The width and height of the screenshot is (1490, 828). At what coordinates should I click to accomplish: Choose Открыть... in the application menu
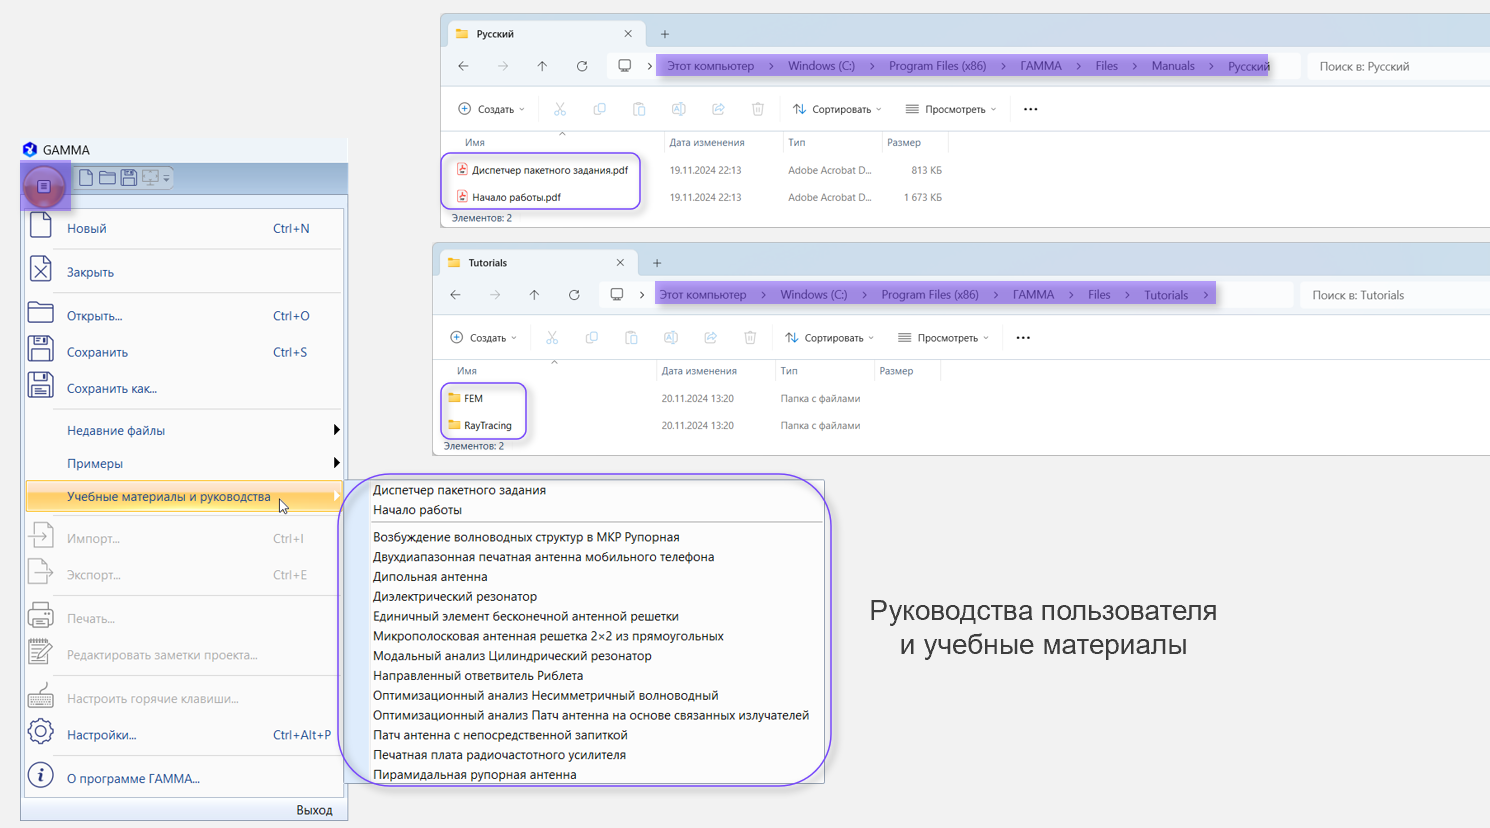95,316
